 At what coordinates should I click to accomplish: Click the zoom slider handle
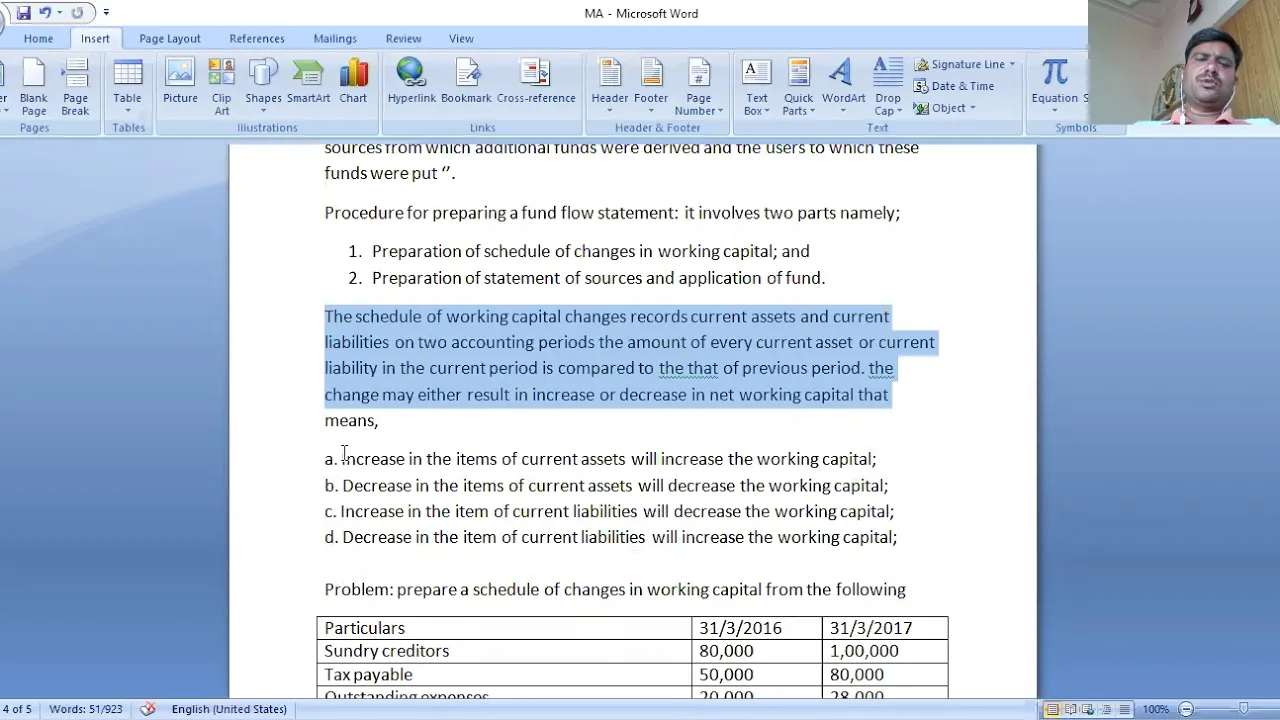tap(1243, 709)
